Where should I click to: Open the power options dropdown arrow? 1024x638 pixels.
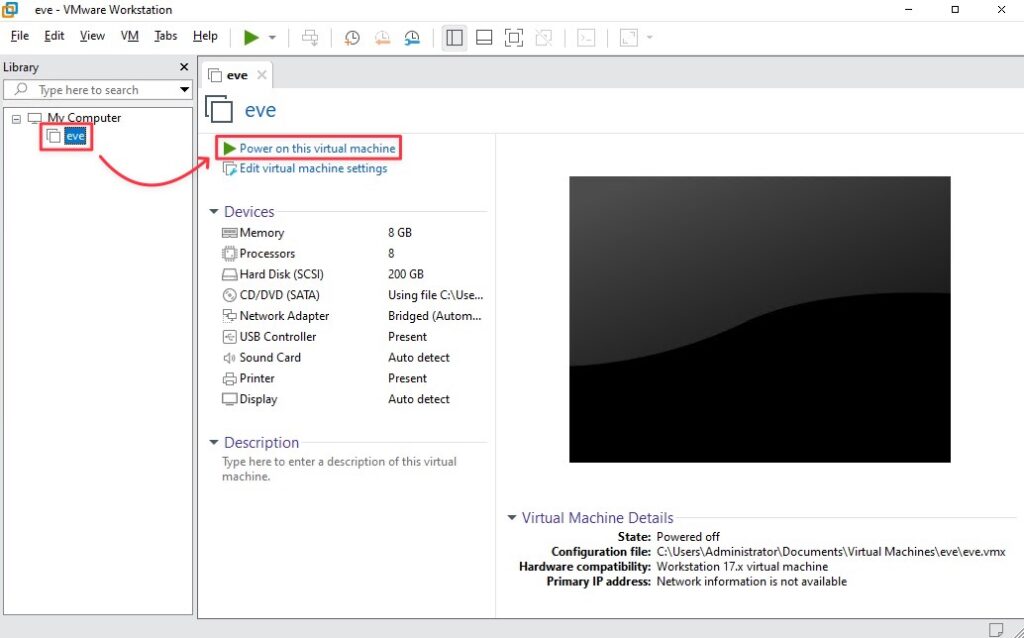272,38
